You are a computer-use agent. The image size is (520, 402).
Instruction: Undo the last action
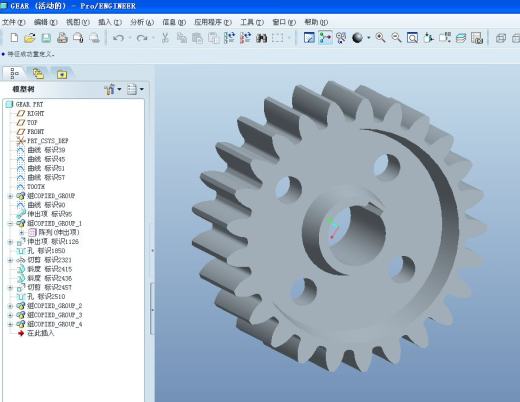pyautogui.click(x=118, y=38)
